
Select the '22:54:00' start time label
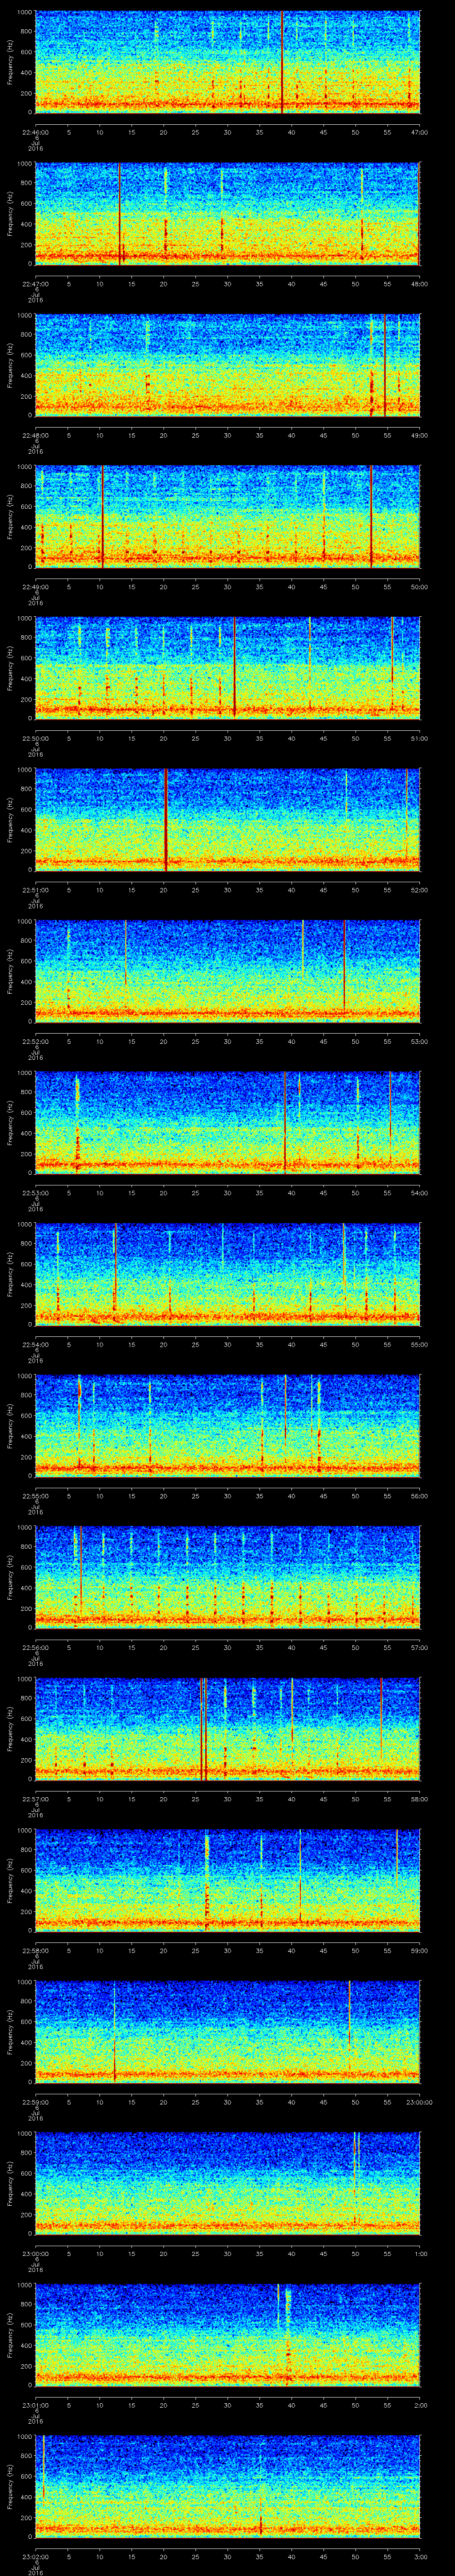click(36, 1344)
